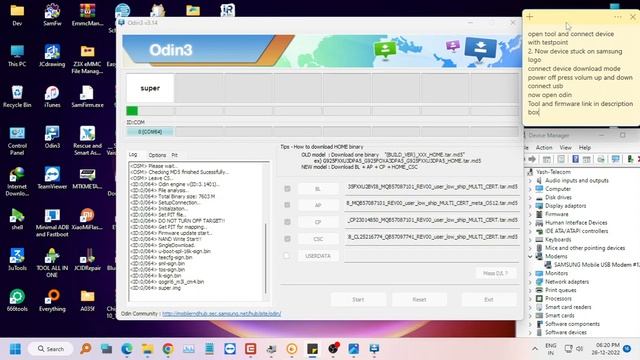Add a new sticky note with plus
This screenshot has width=640, height=360.
(x=529, y=16)
